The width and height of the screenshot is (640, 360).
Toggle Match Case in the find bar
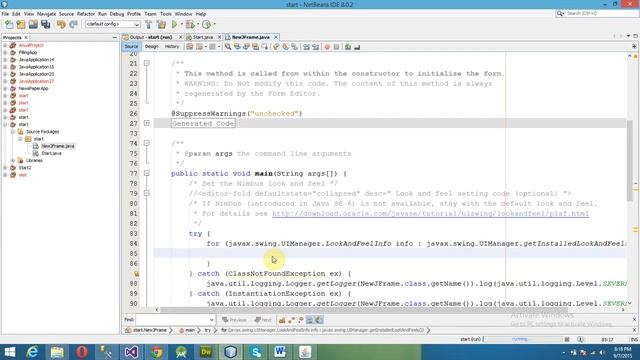pos(282,320)
